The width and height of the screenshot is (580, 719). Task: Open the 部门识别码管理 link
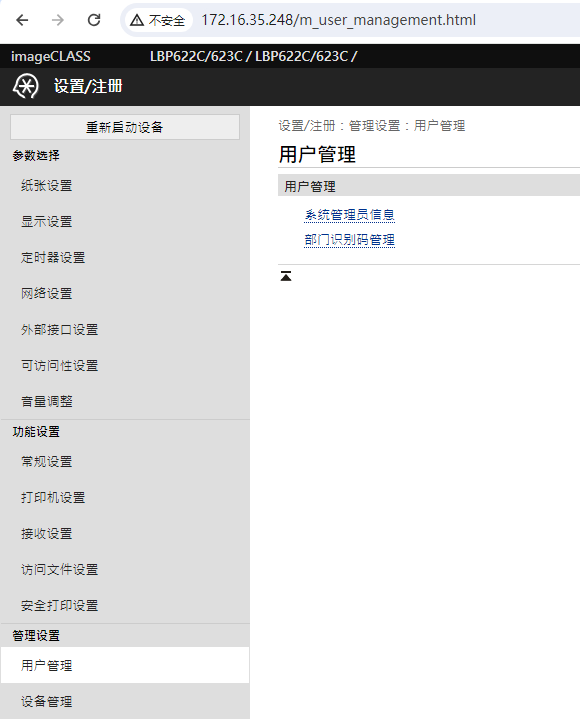click(x=349, y=239)
